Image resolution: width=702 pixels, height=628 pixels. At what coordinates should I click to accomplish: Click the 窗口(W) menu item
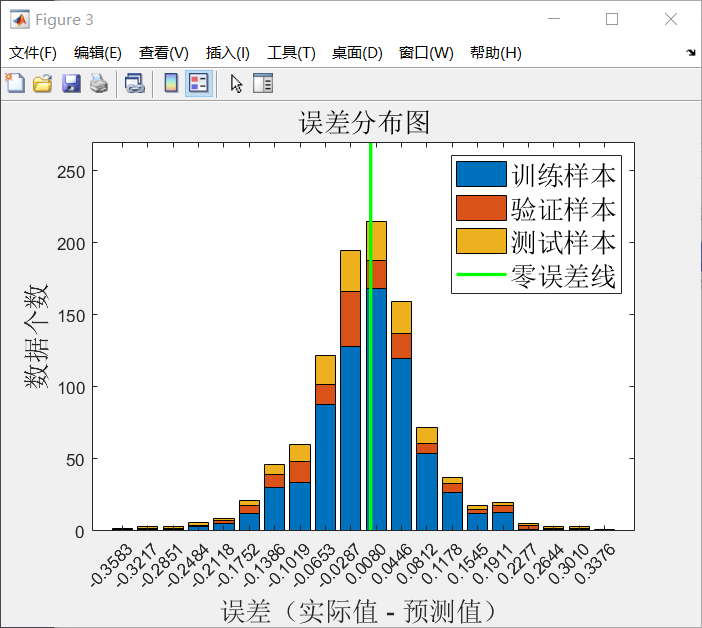tap(426, 53)
